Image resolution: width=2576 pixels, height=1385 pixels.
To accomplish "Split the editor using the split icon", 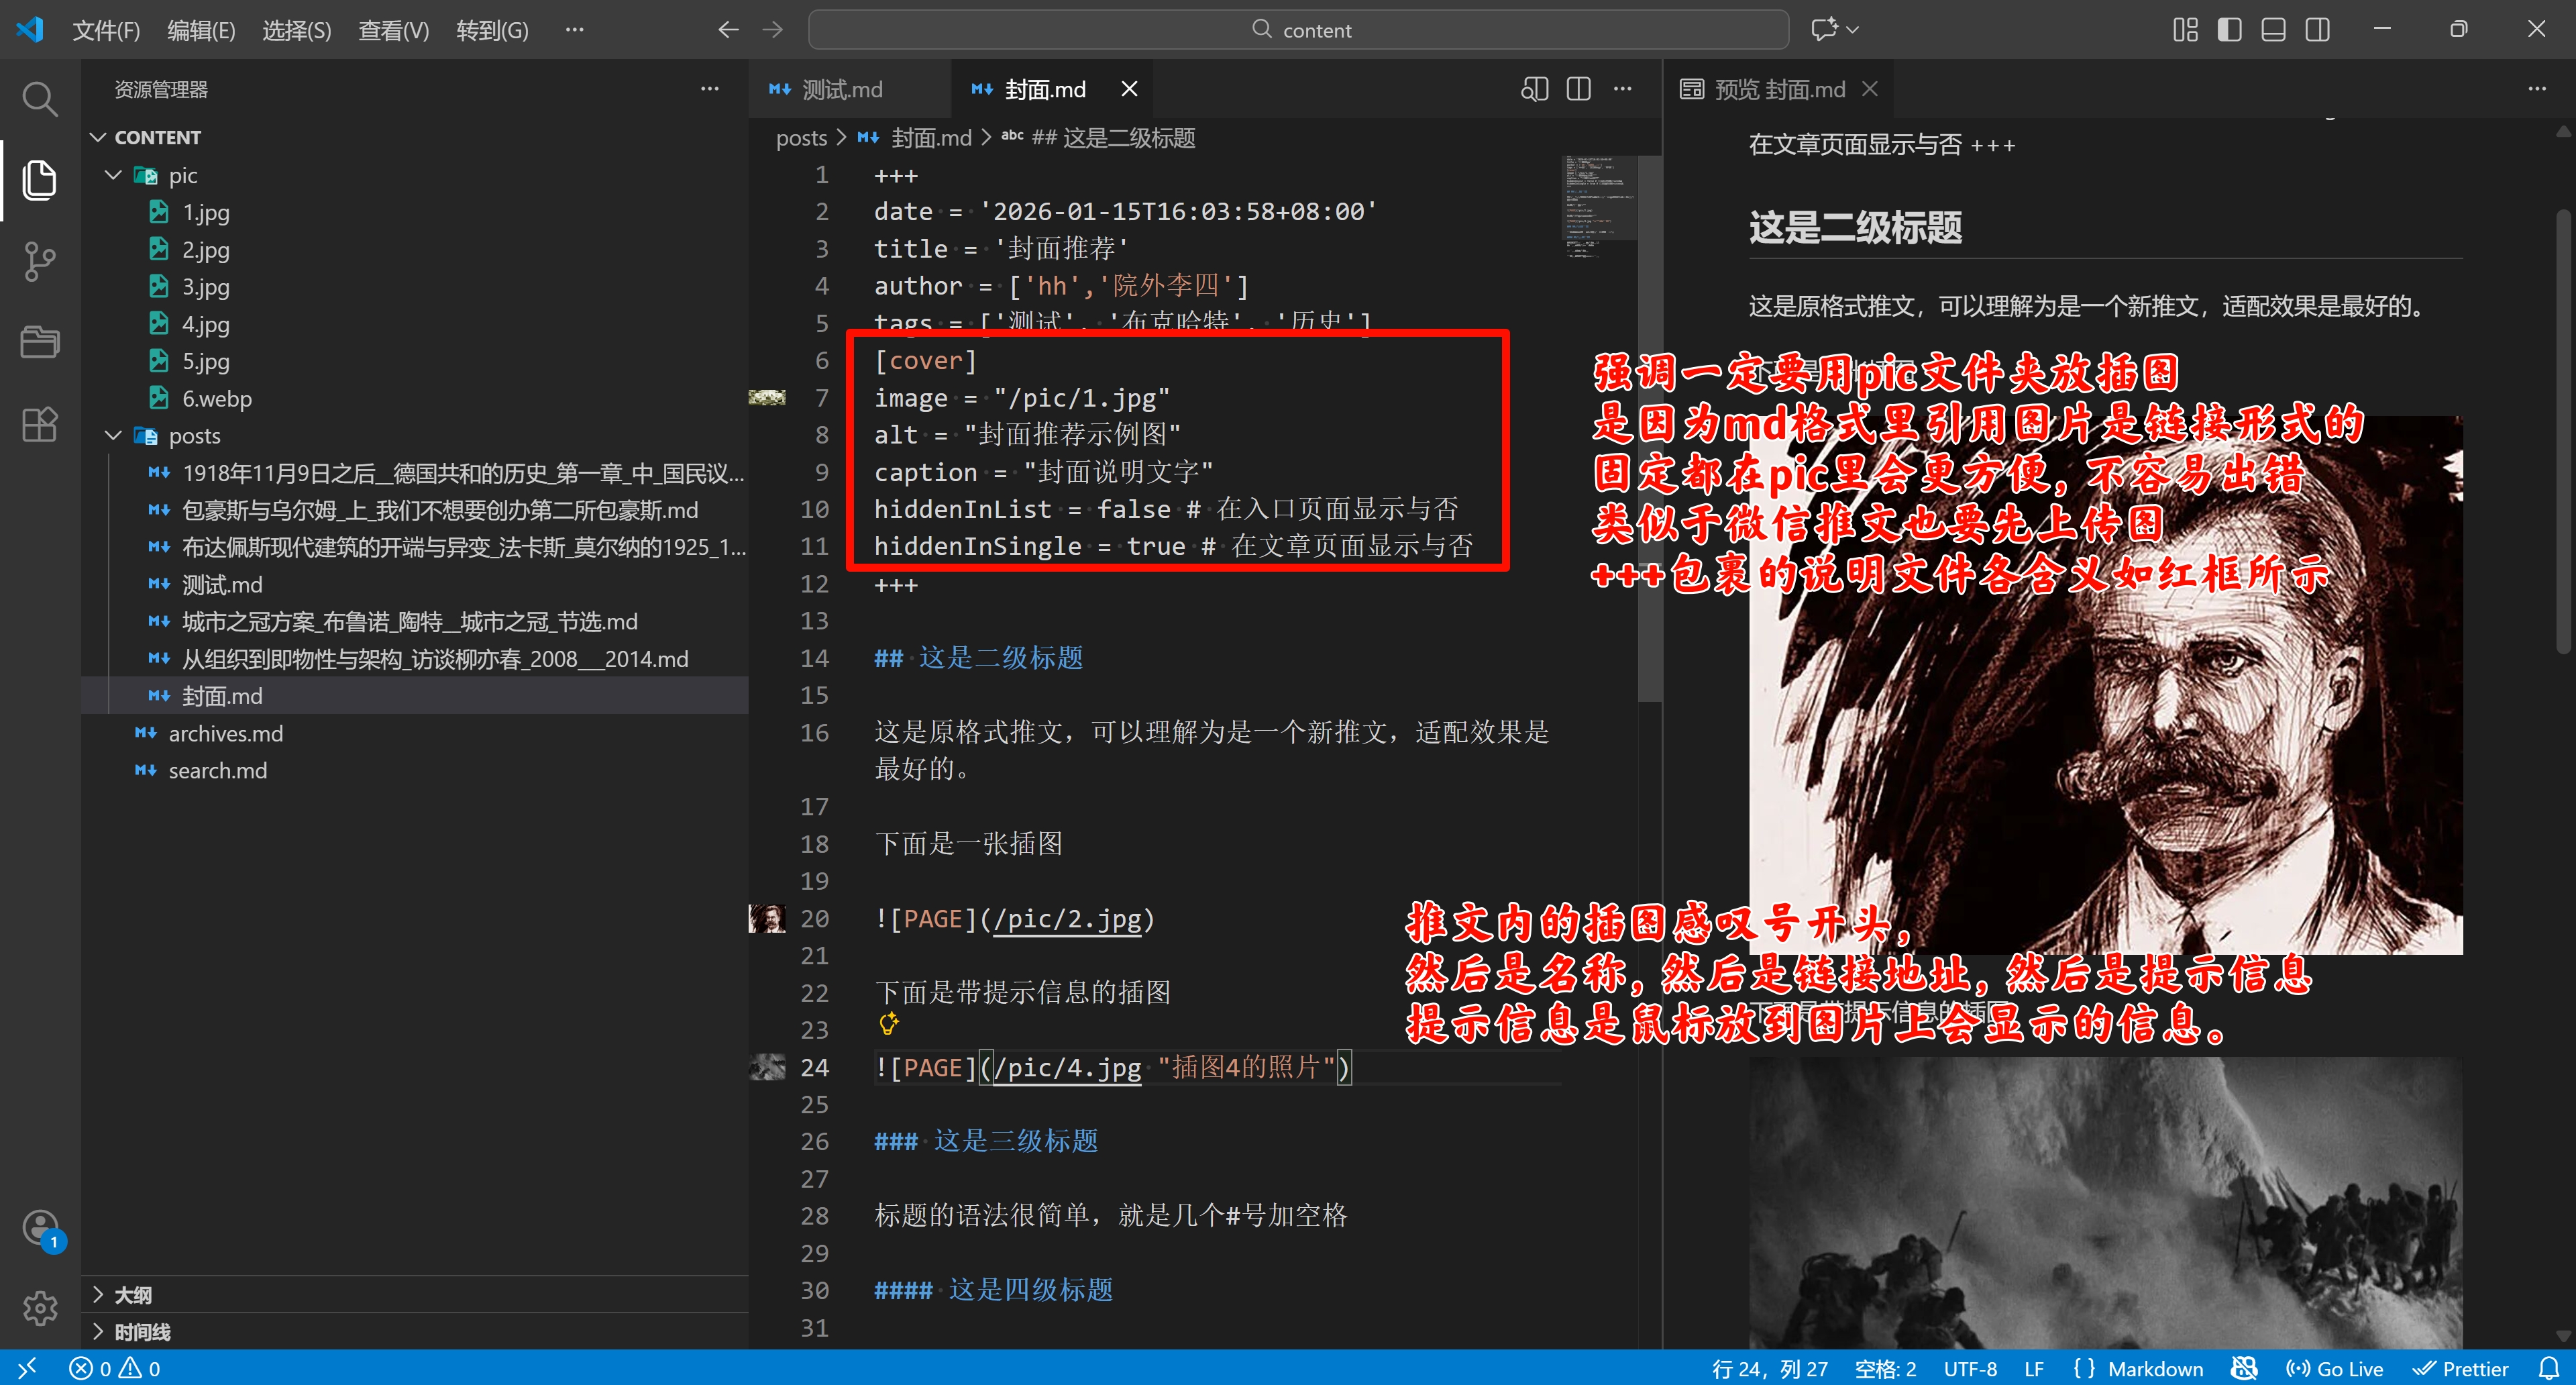I will point(1578,89).
